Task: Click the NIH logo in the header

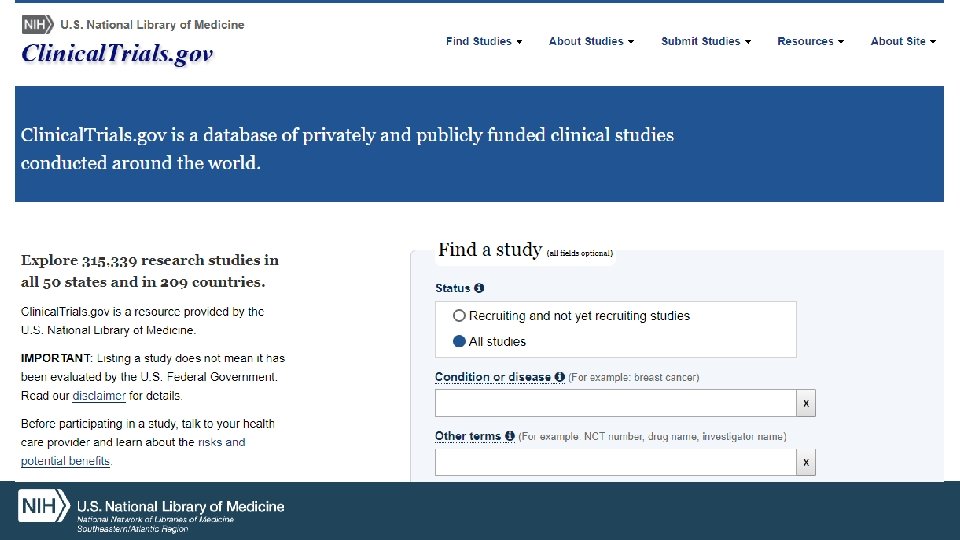Action: (37, 24)
